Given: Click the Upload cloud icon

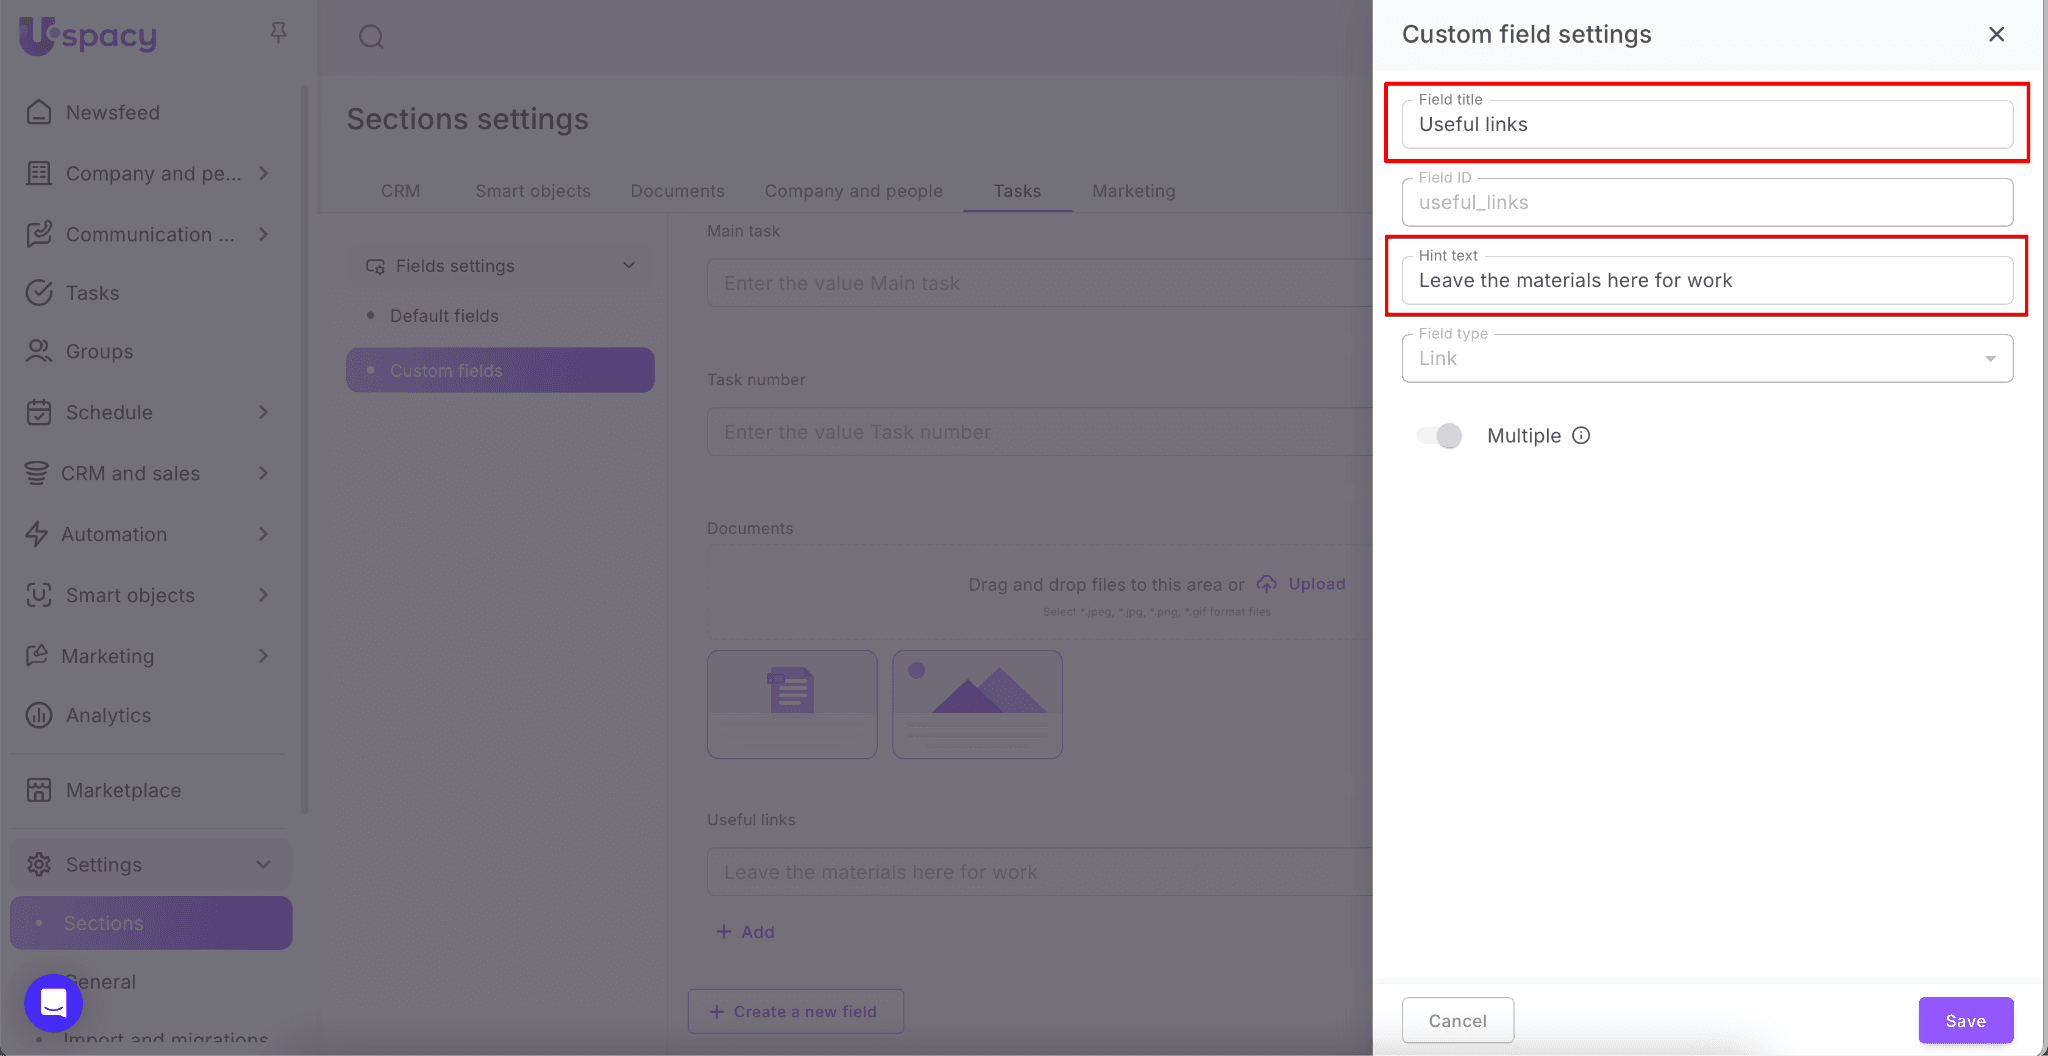Looking at the screenshot, I should point(1267,584).
